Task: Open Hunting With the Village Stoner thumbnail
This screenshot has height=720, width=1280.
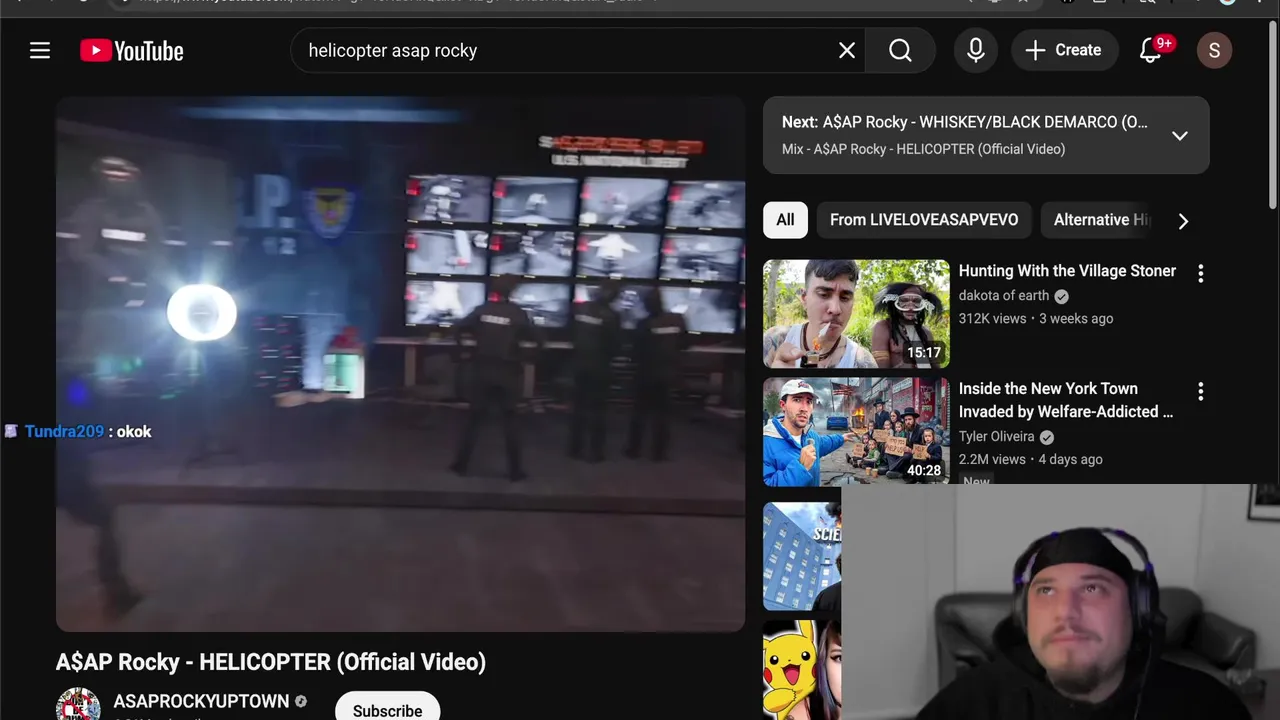Action: tap(856, 314)
